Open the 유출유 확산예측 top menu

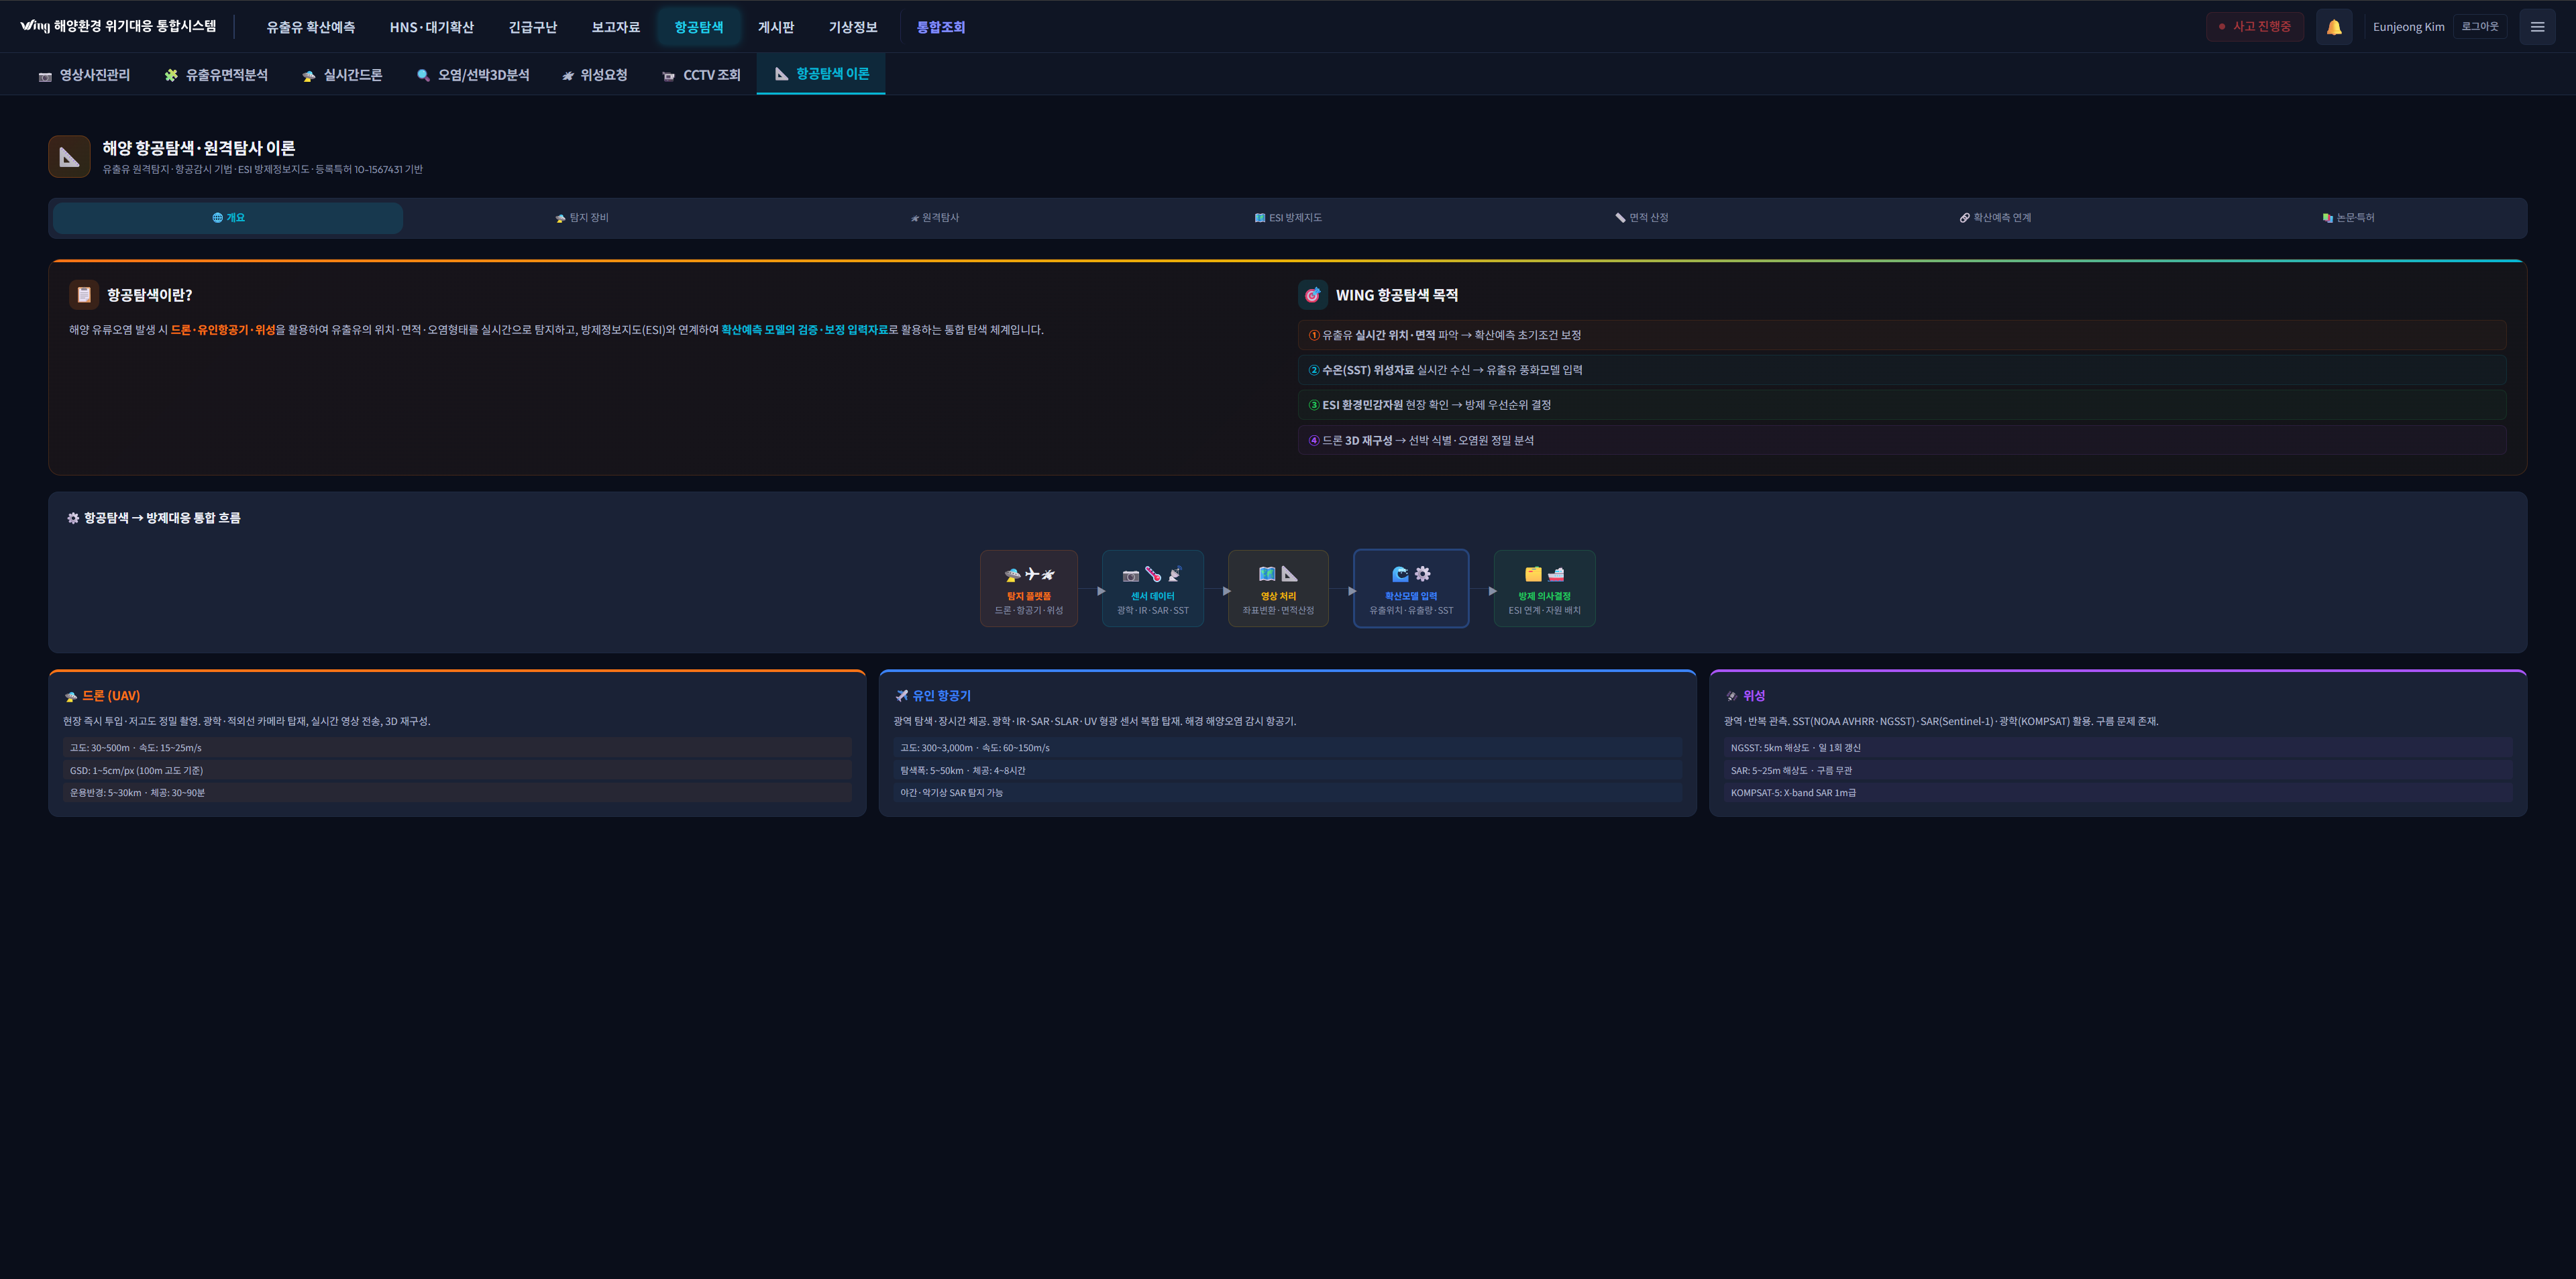(310, 27)
